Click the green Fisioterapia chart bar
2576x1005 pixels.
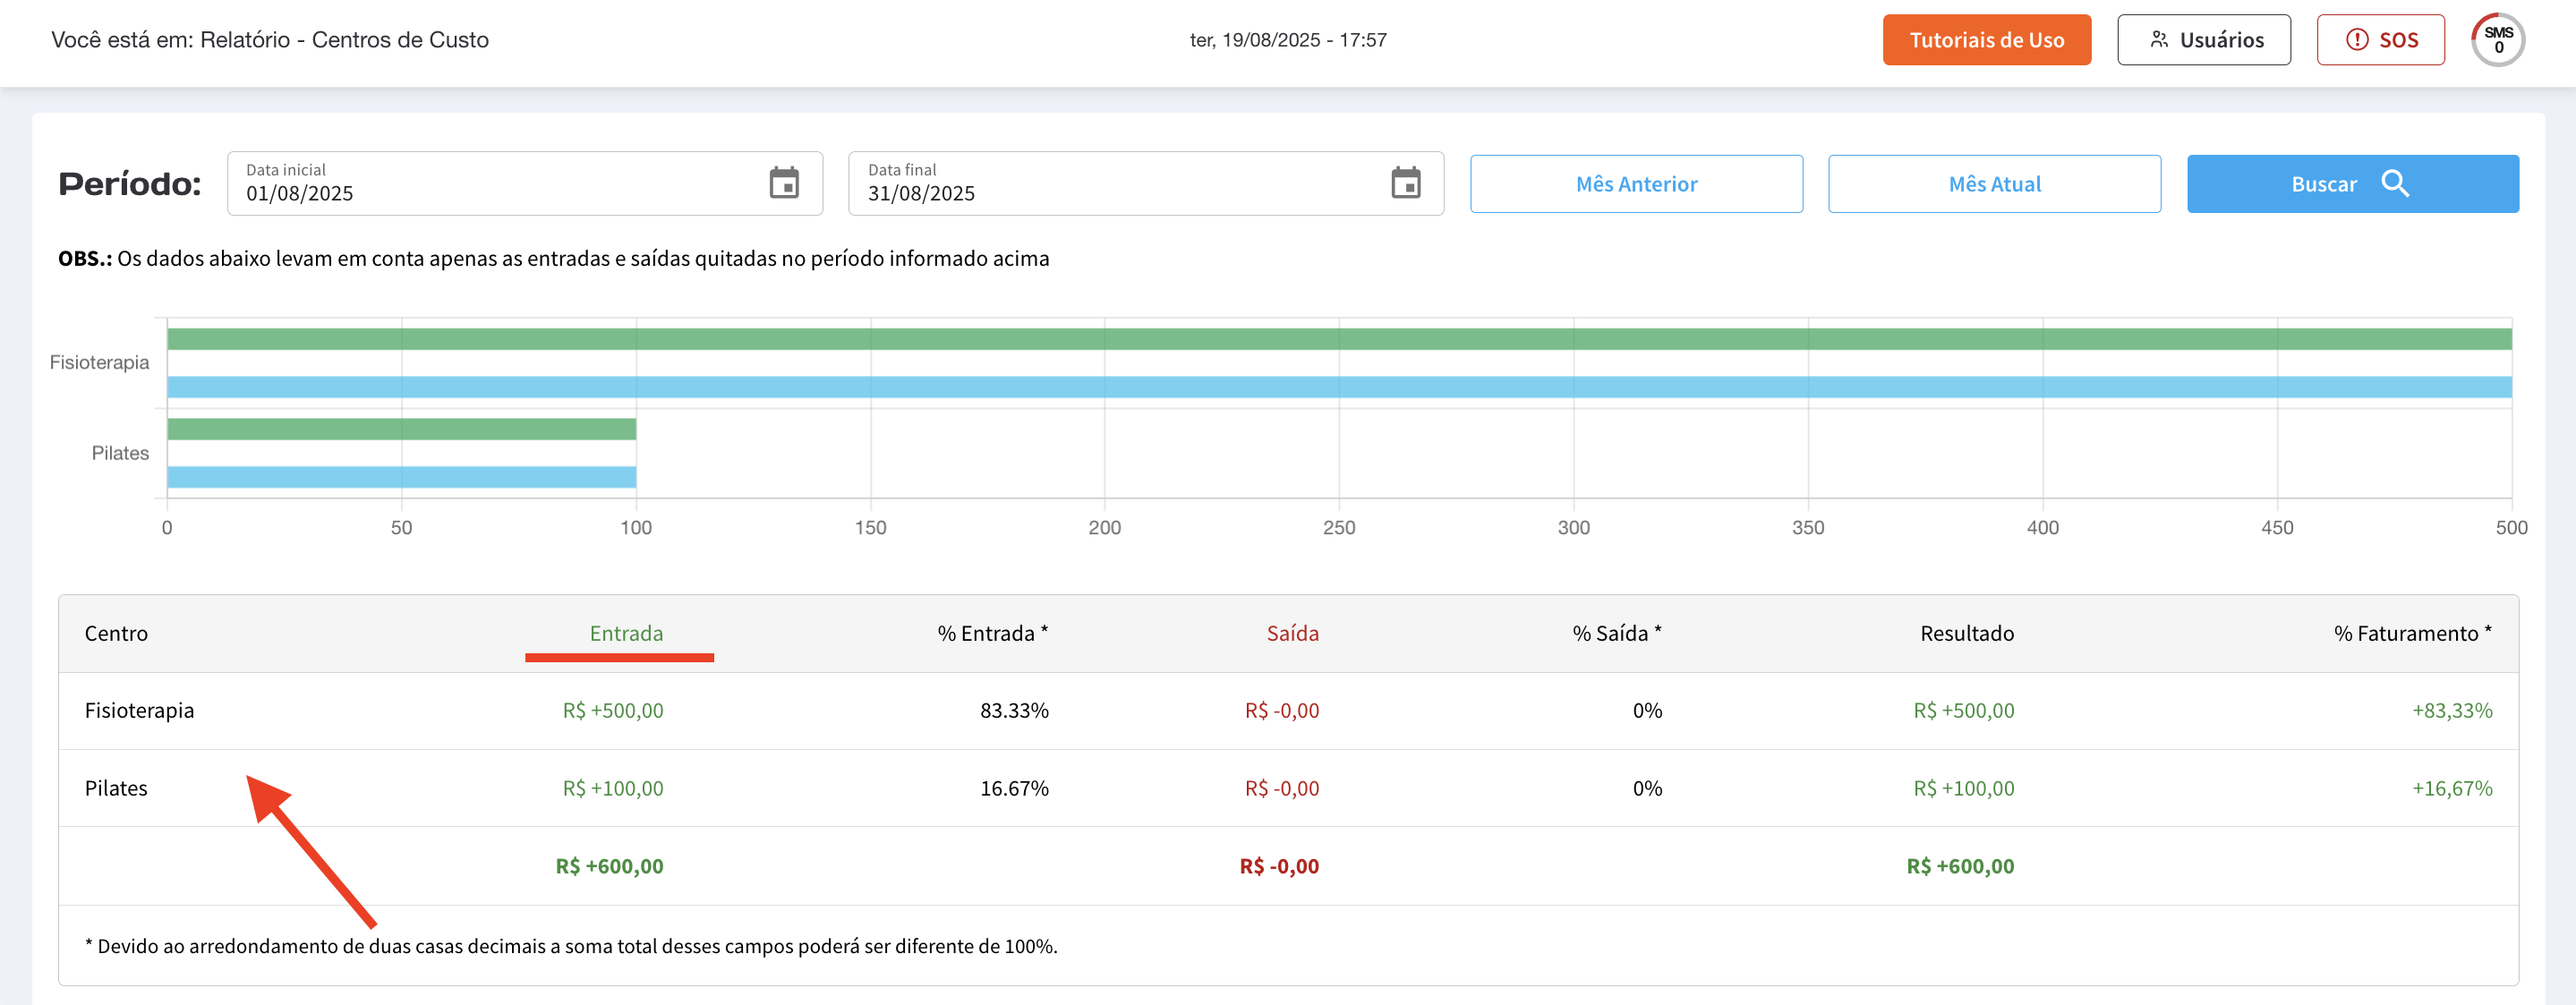1338,339
